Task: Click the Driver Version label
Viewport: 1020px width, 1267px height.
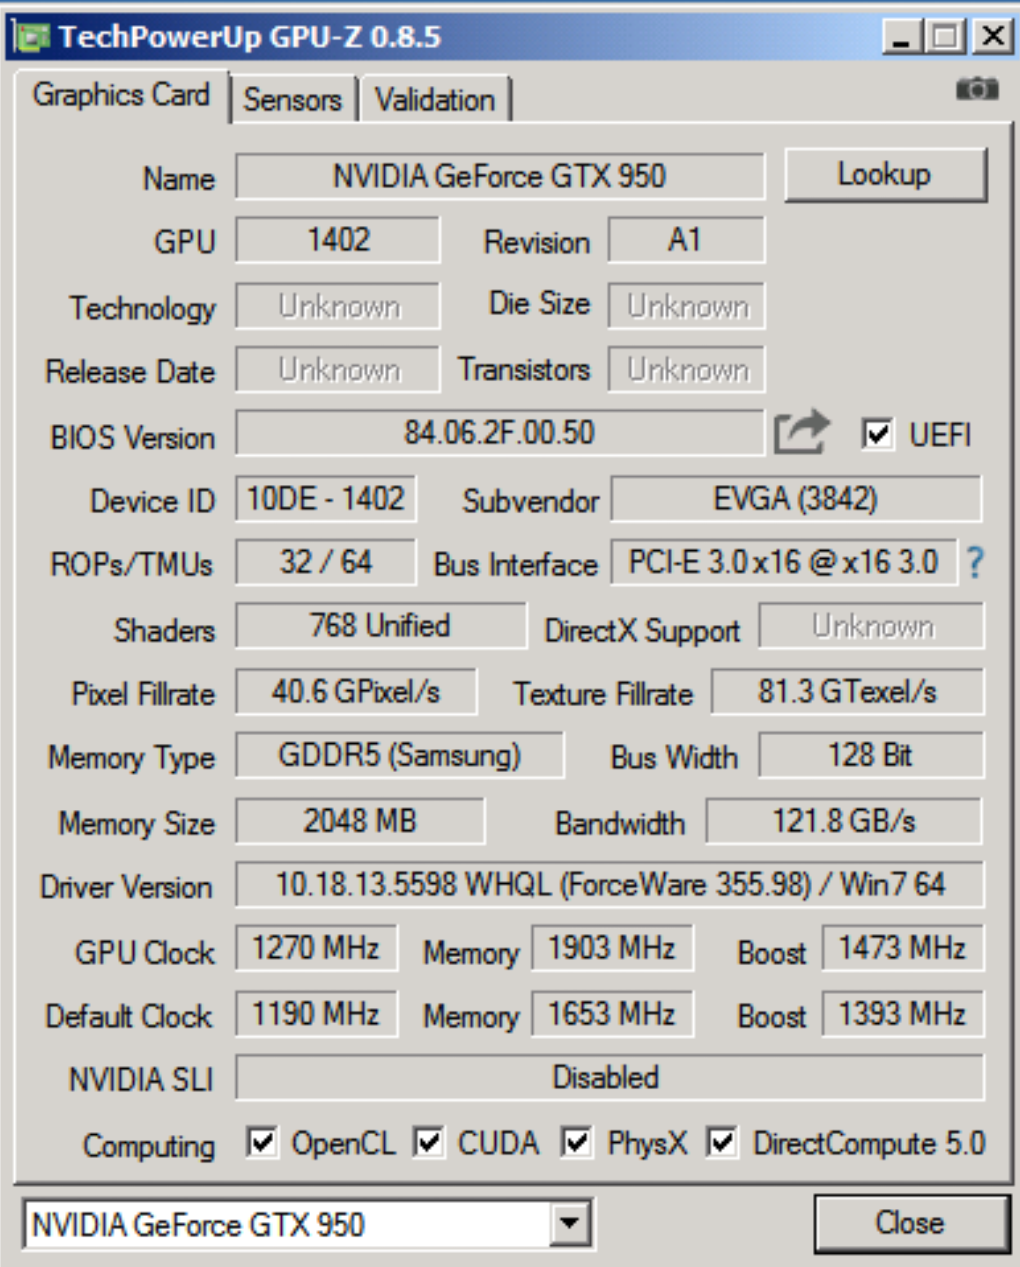Action: pyautogui.click(x=126, y=887)
